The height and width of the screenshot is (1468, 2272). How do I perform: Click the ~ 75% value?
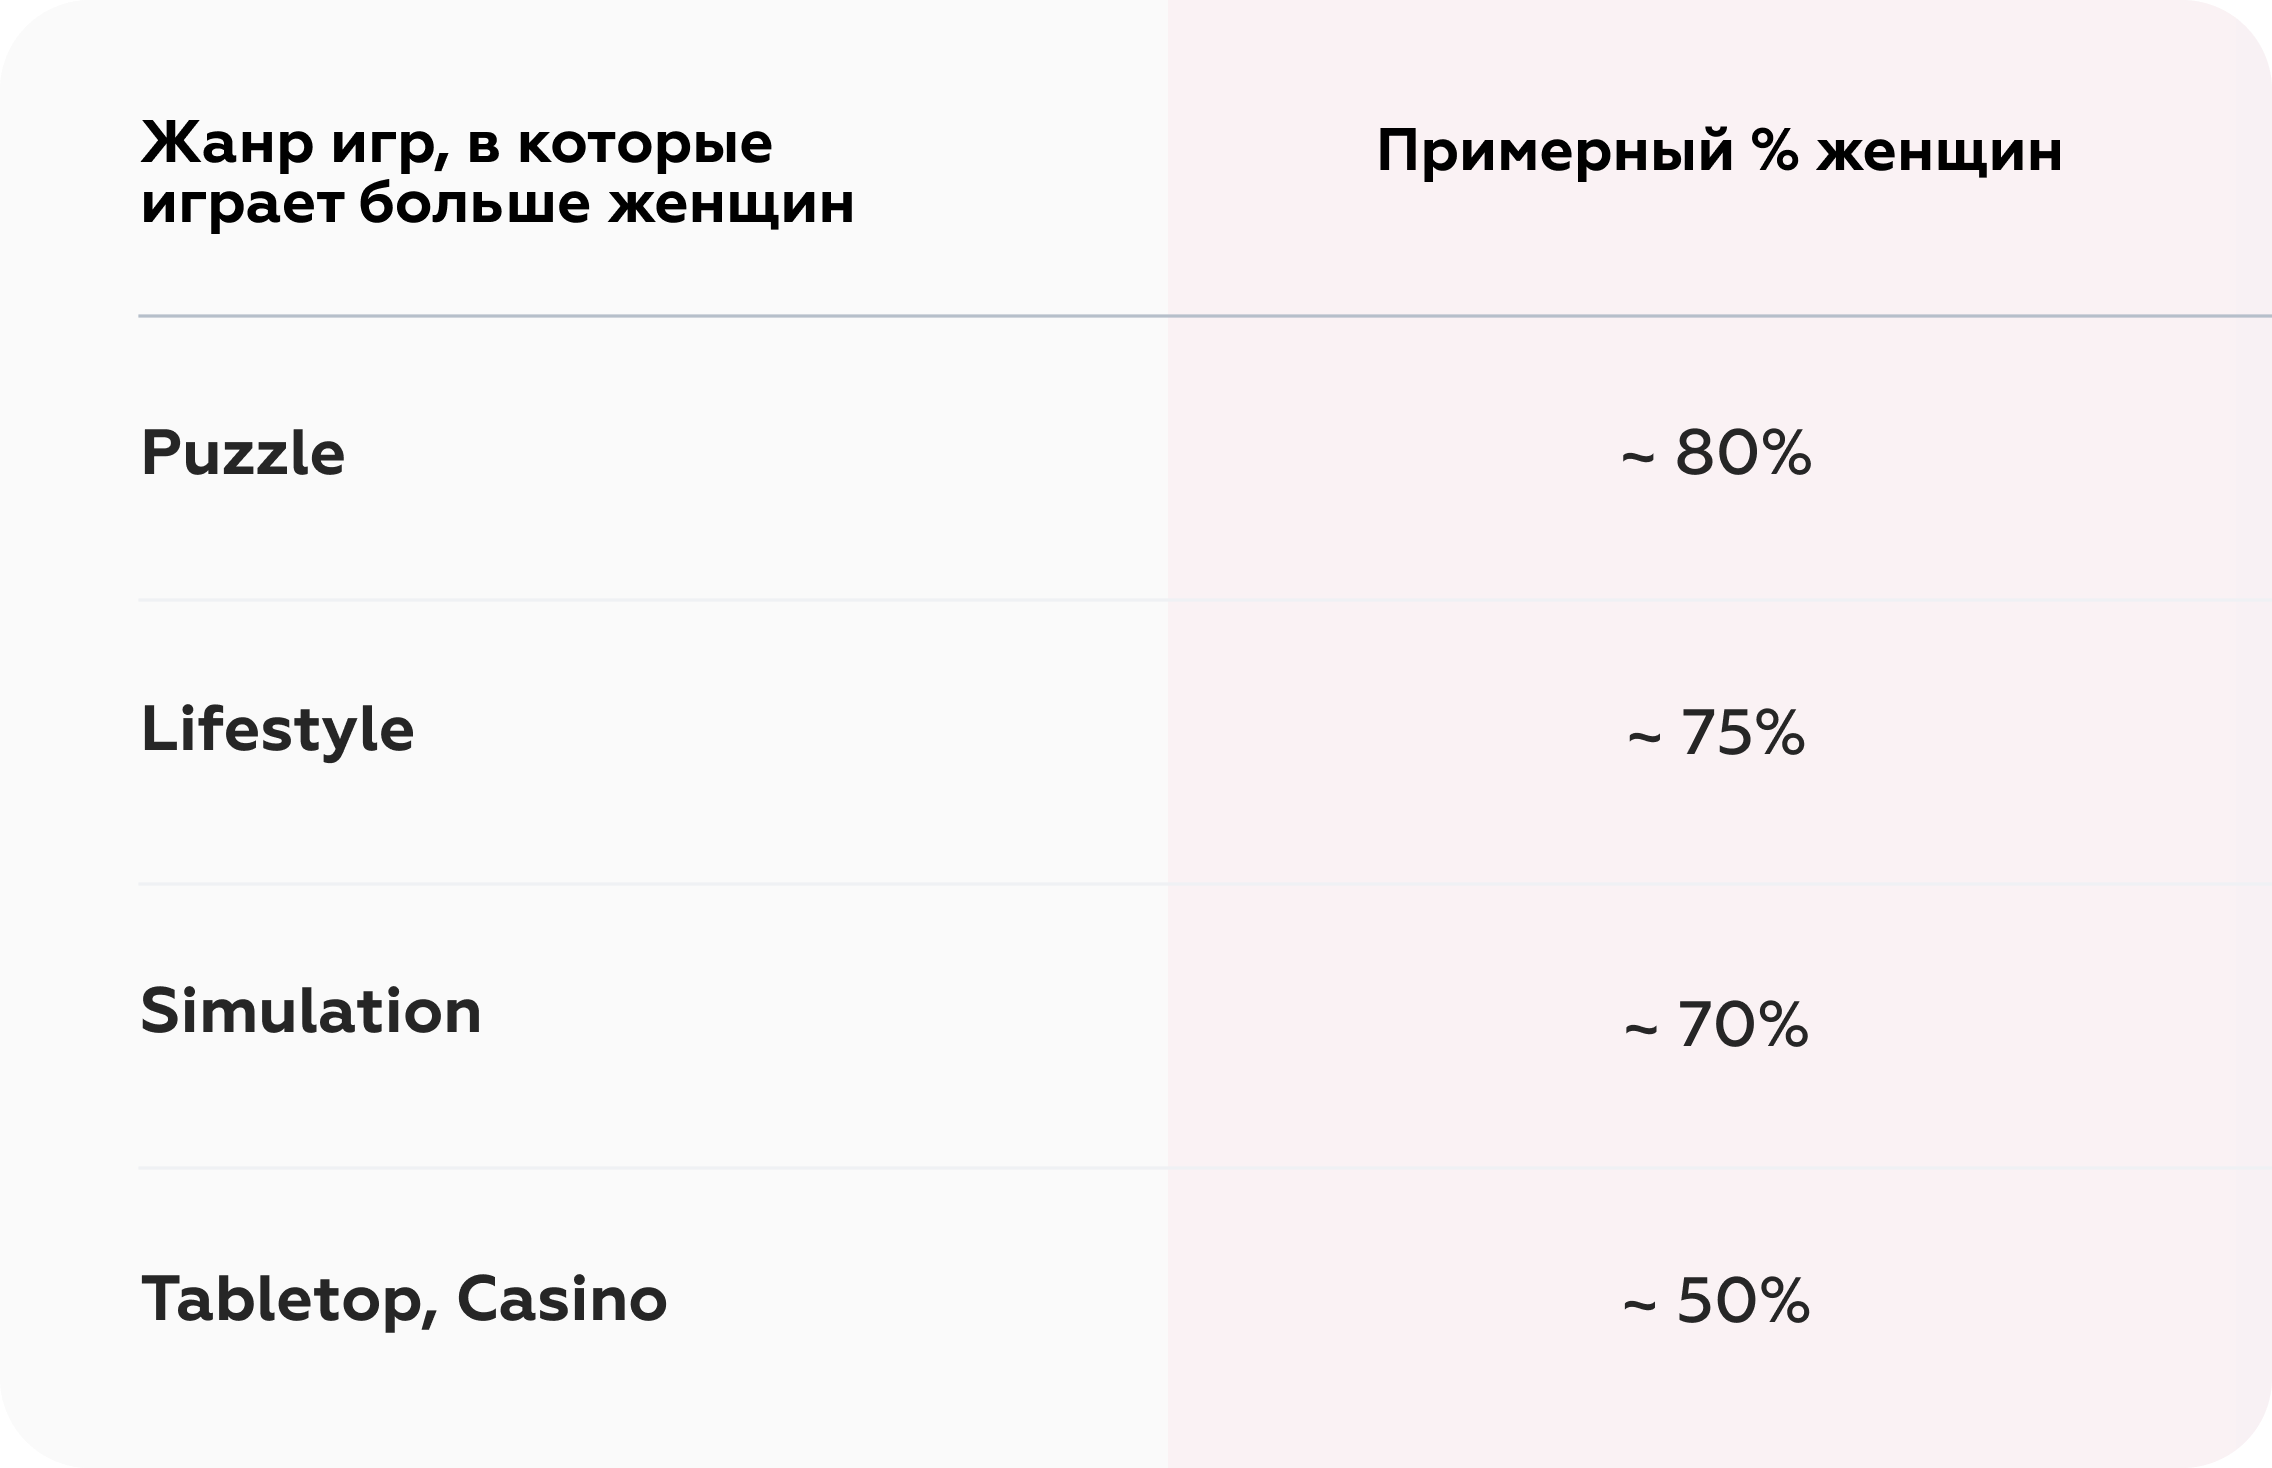1716,733
